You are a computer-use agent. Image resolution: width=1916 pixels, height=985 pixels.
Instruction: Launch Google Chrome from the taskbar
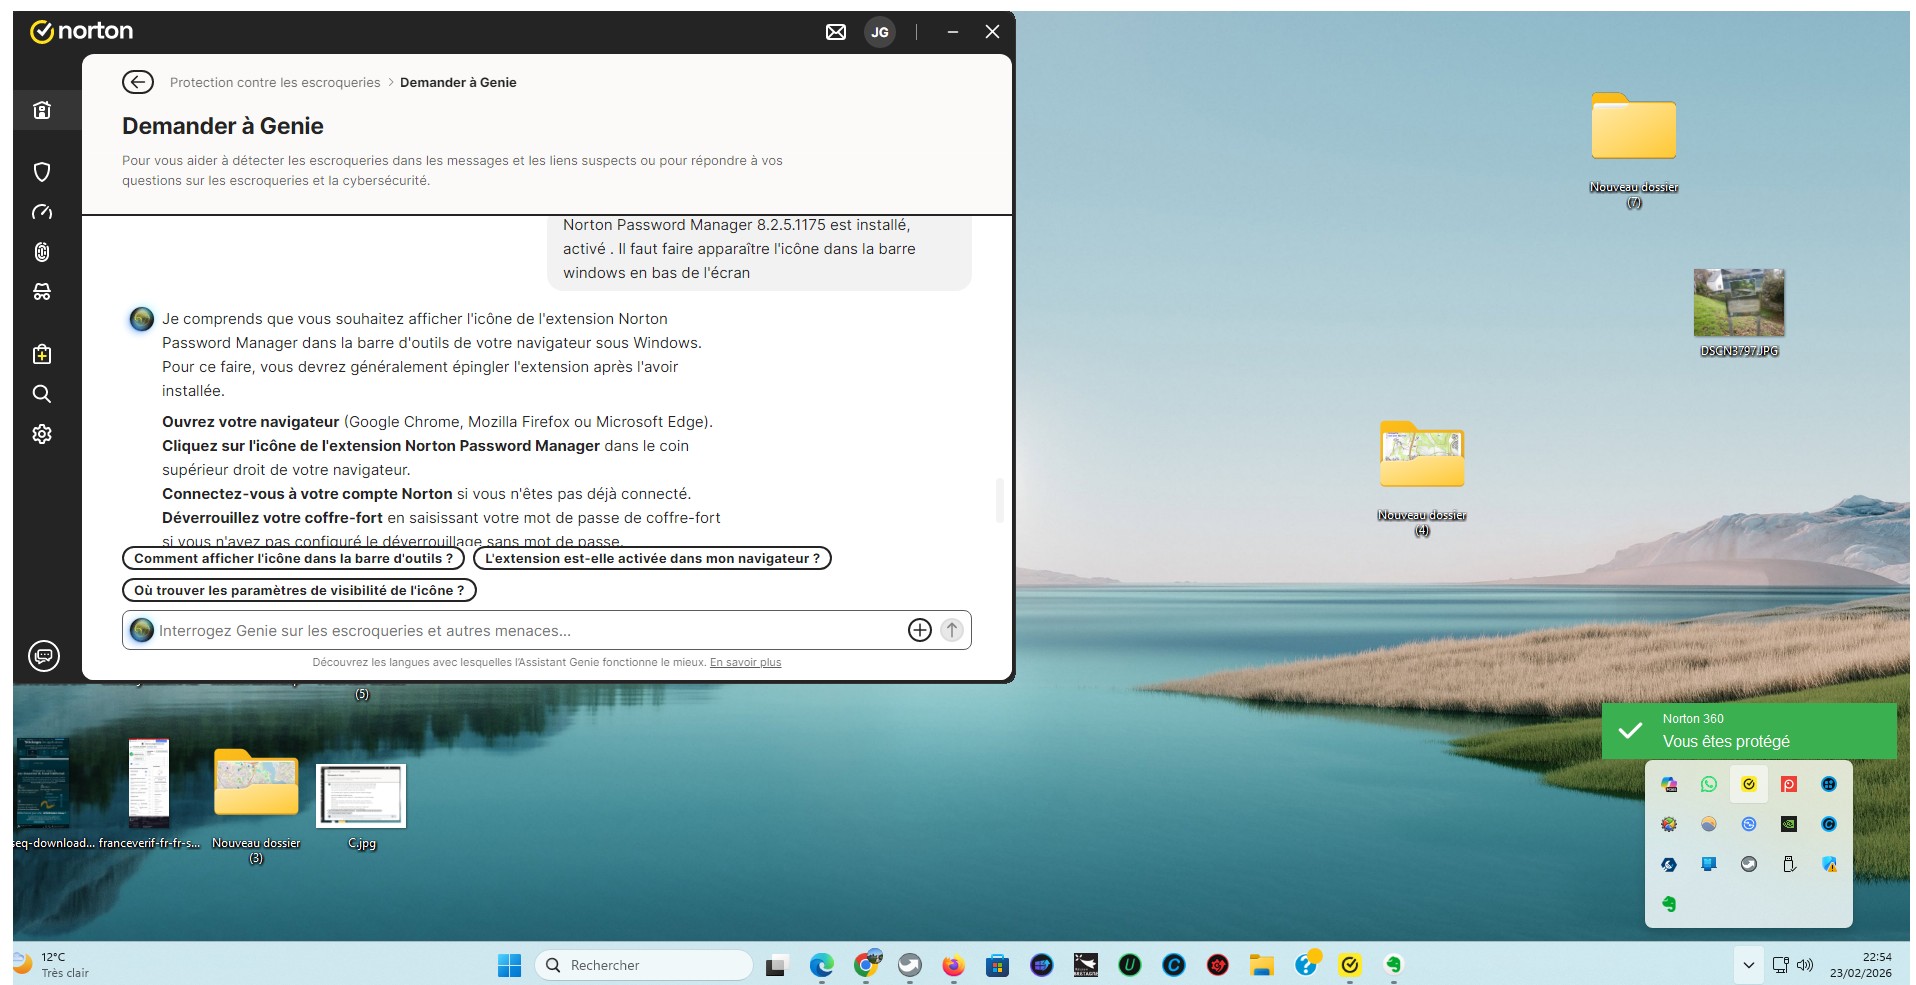[x=866, y=965]
